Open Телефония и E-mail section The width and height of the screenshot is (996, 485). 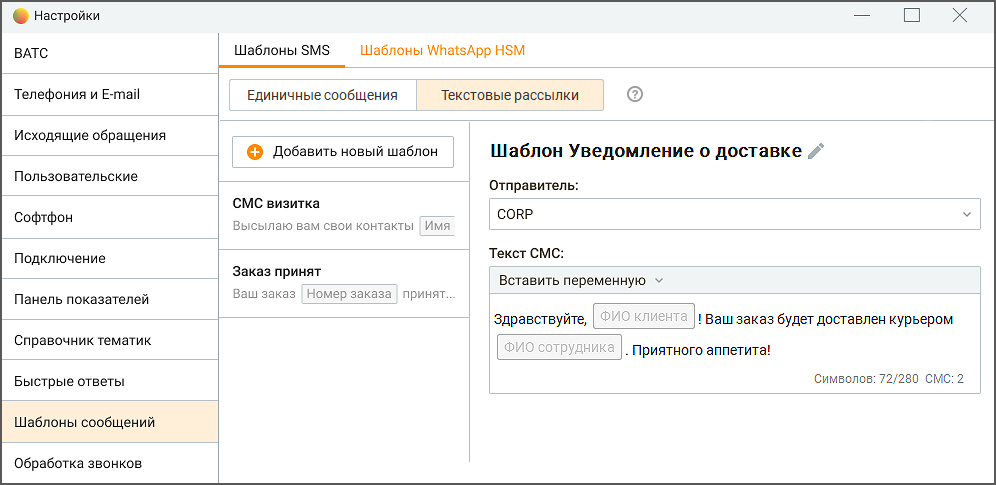[109, 95]
